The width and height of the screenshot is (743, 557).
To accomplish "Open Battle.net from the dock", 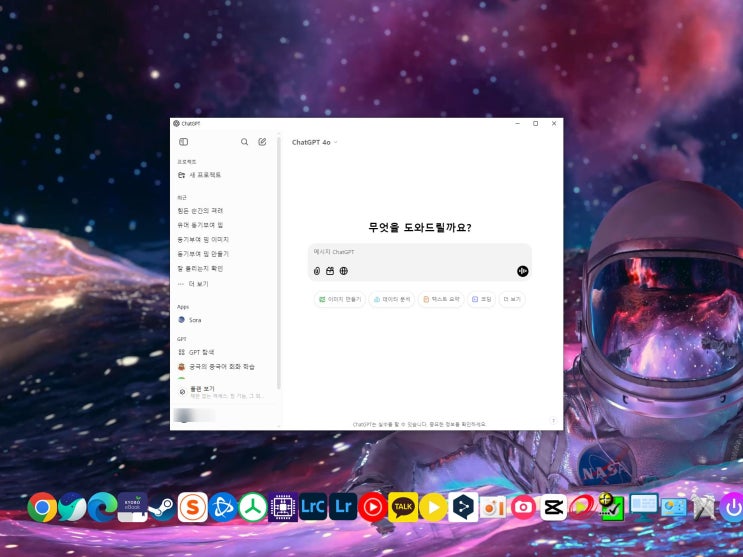I will [x=223, y=507].
